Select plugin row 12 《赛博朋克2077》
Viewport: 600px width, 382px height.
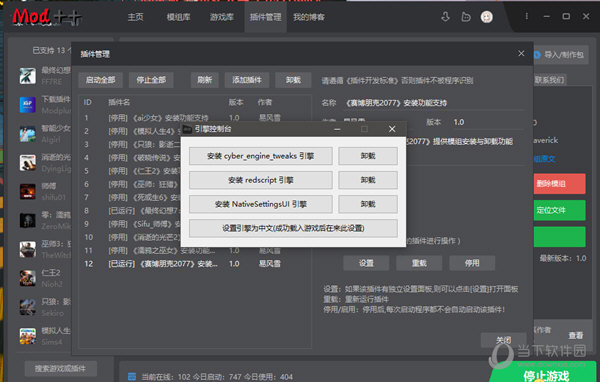click(195, 264)
